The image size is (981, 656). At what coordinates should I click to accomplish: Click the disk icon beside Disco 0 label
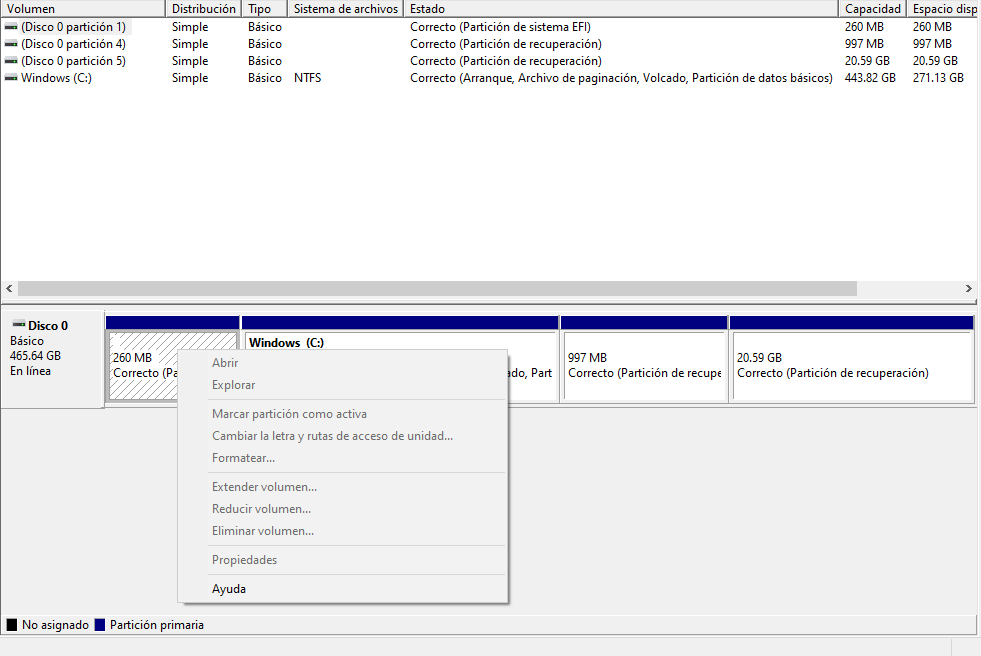(19, 325)
